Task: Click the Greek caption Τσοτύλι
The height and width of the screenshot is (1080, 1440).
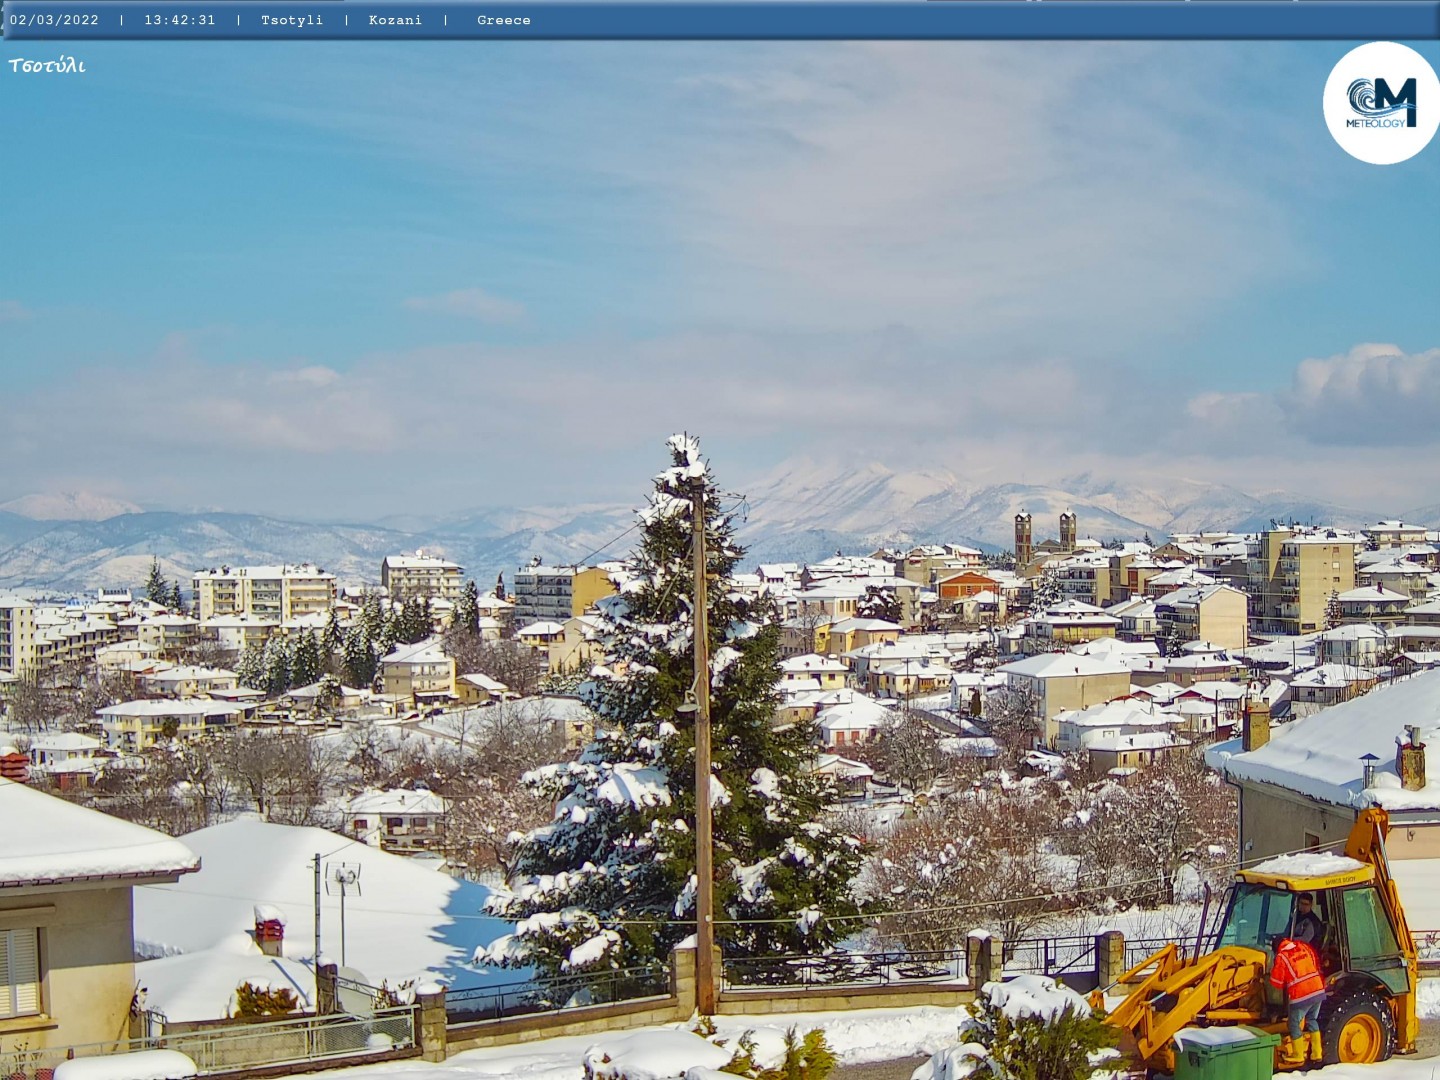Action: point(47,66)
